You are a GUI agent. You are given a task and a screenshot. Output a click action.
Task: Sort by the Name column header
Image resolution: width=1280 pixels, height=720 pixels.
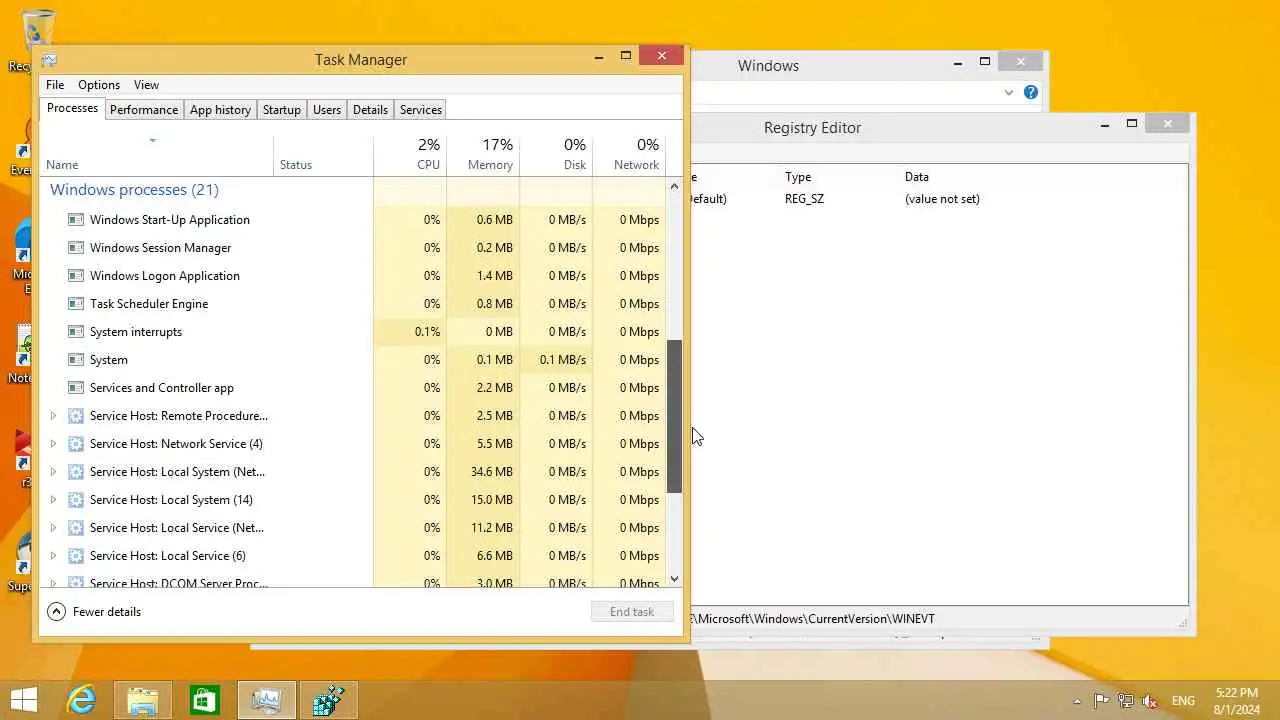tap(157, 154)
